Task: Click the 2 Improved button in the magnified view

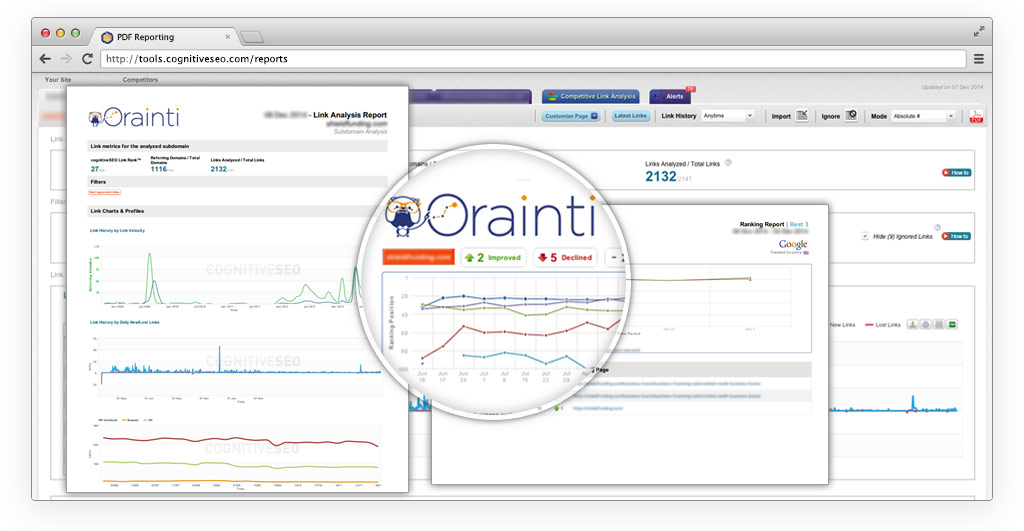Action: pos(493,257)
